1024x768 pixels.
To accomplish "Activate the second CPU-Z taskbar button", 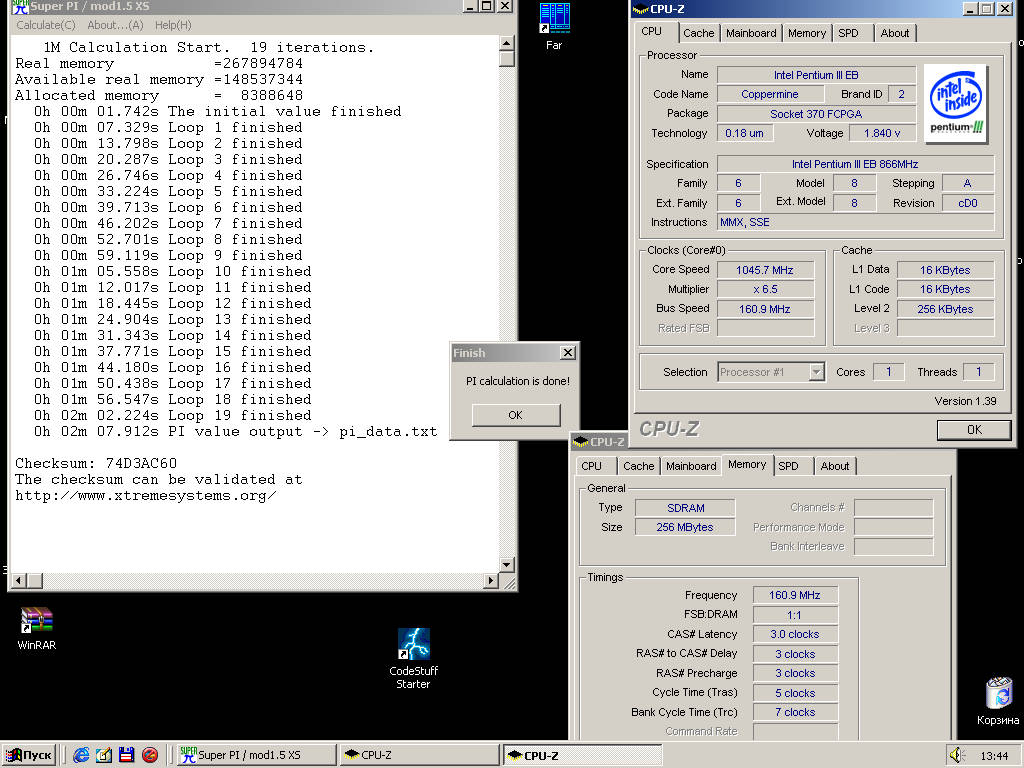I will pos(582,755).
